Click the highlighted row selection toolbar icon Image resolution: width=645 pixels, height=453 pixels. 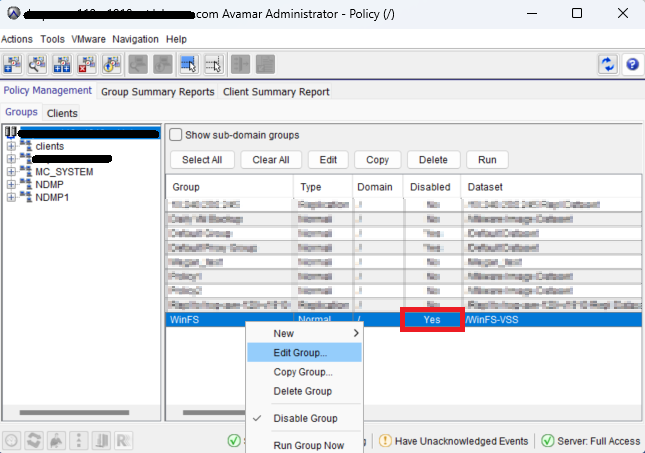pyautogui.click(x=188, y=64)
